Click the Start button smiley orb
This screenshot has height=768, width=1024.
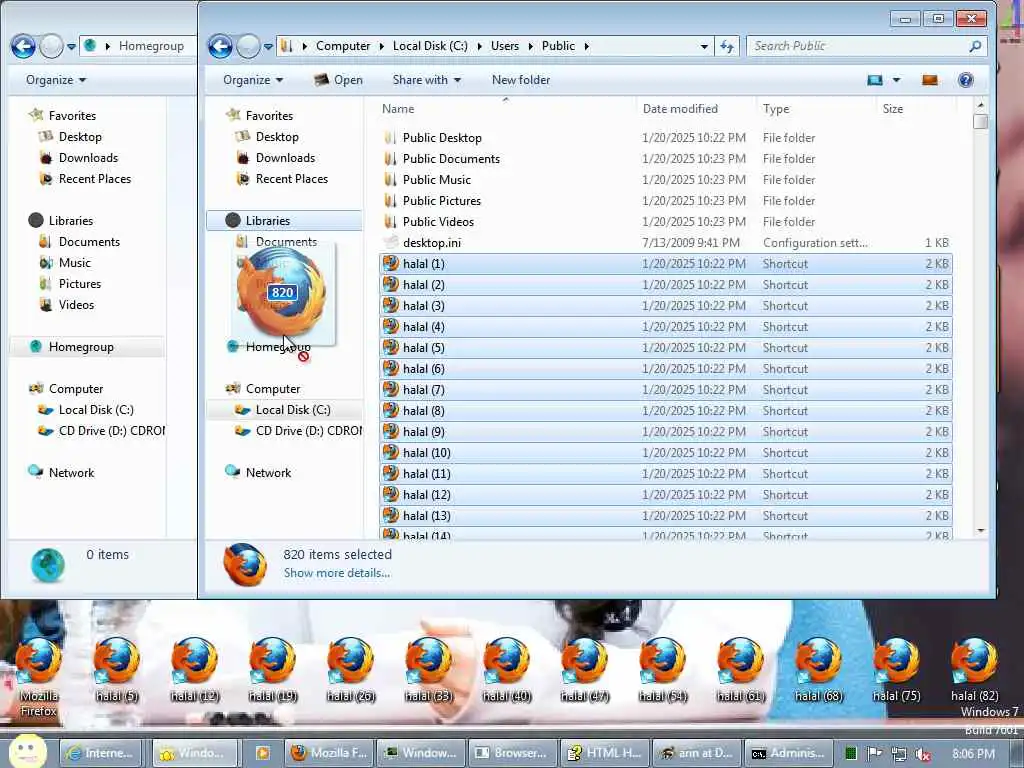[27, 752]
